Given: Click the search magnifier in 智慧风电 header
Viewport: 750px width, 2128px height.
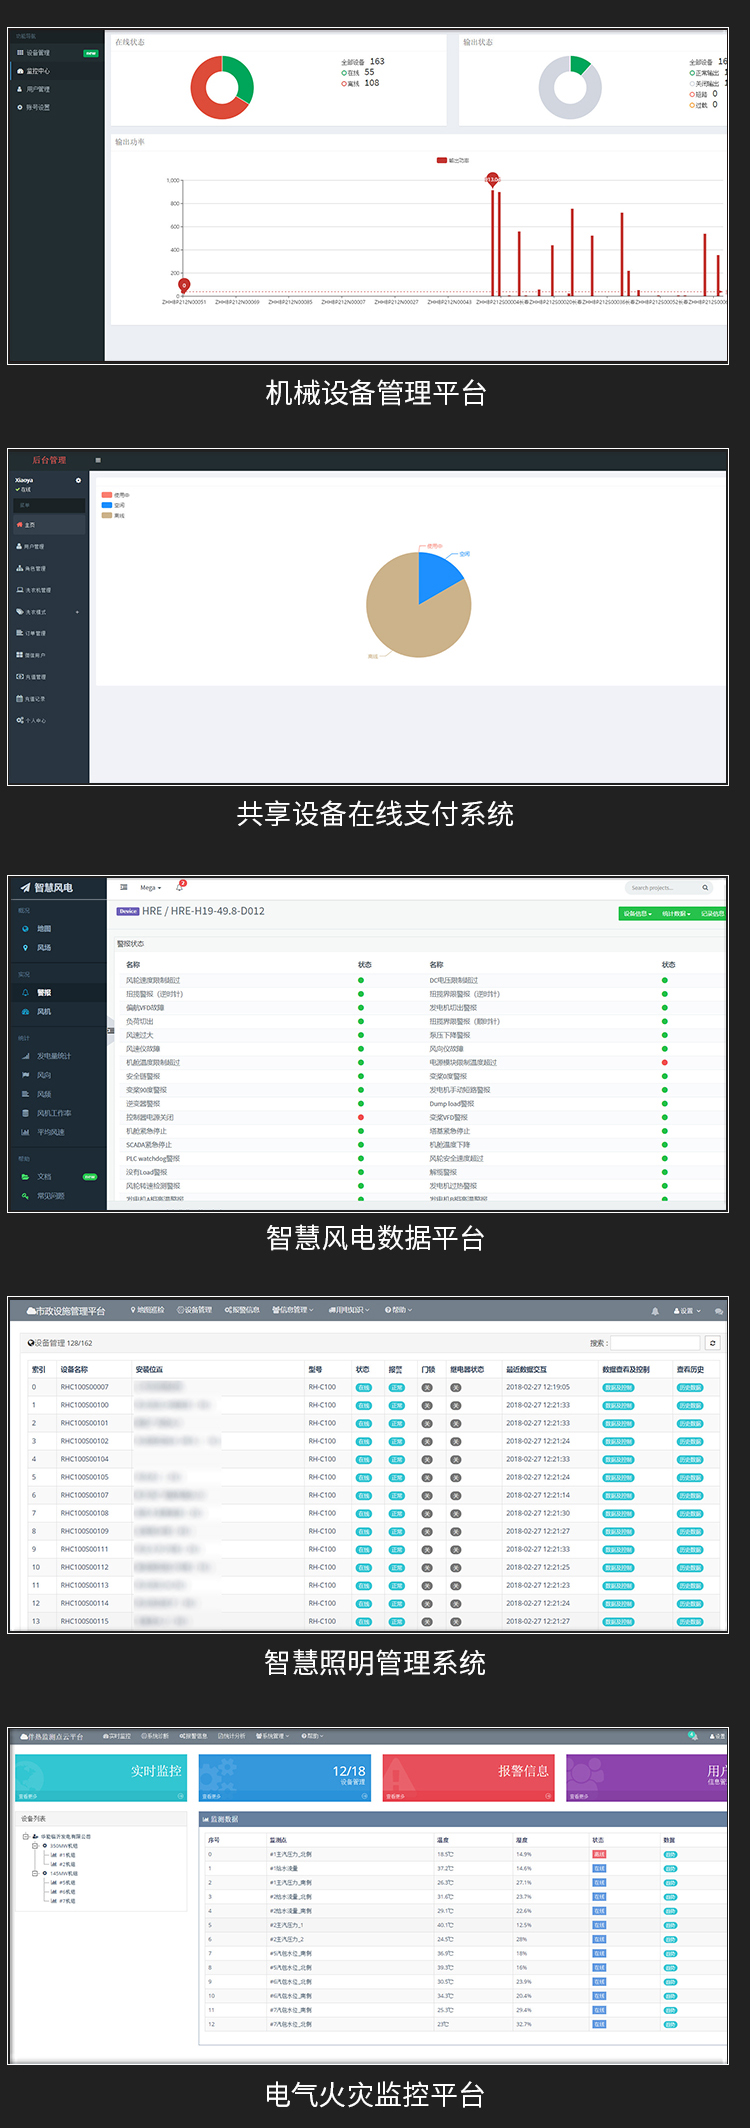Looking at the screenshot, I should [x=705, y=888].
